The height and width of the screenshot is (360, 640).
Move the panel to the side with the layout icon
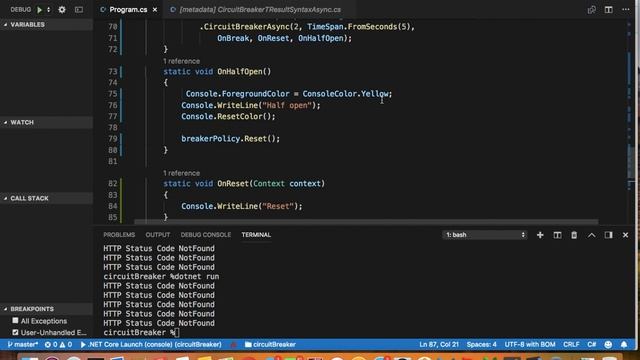click(608, 235)
